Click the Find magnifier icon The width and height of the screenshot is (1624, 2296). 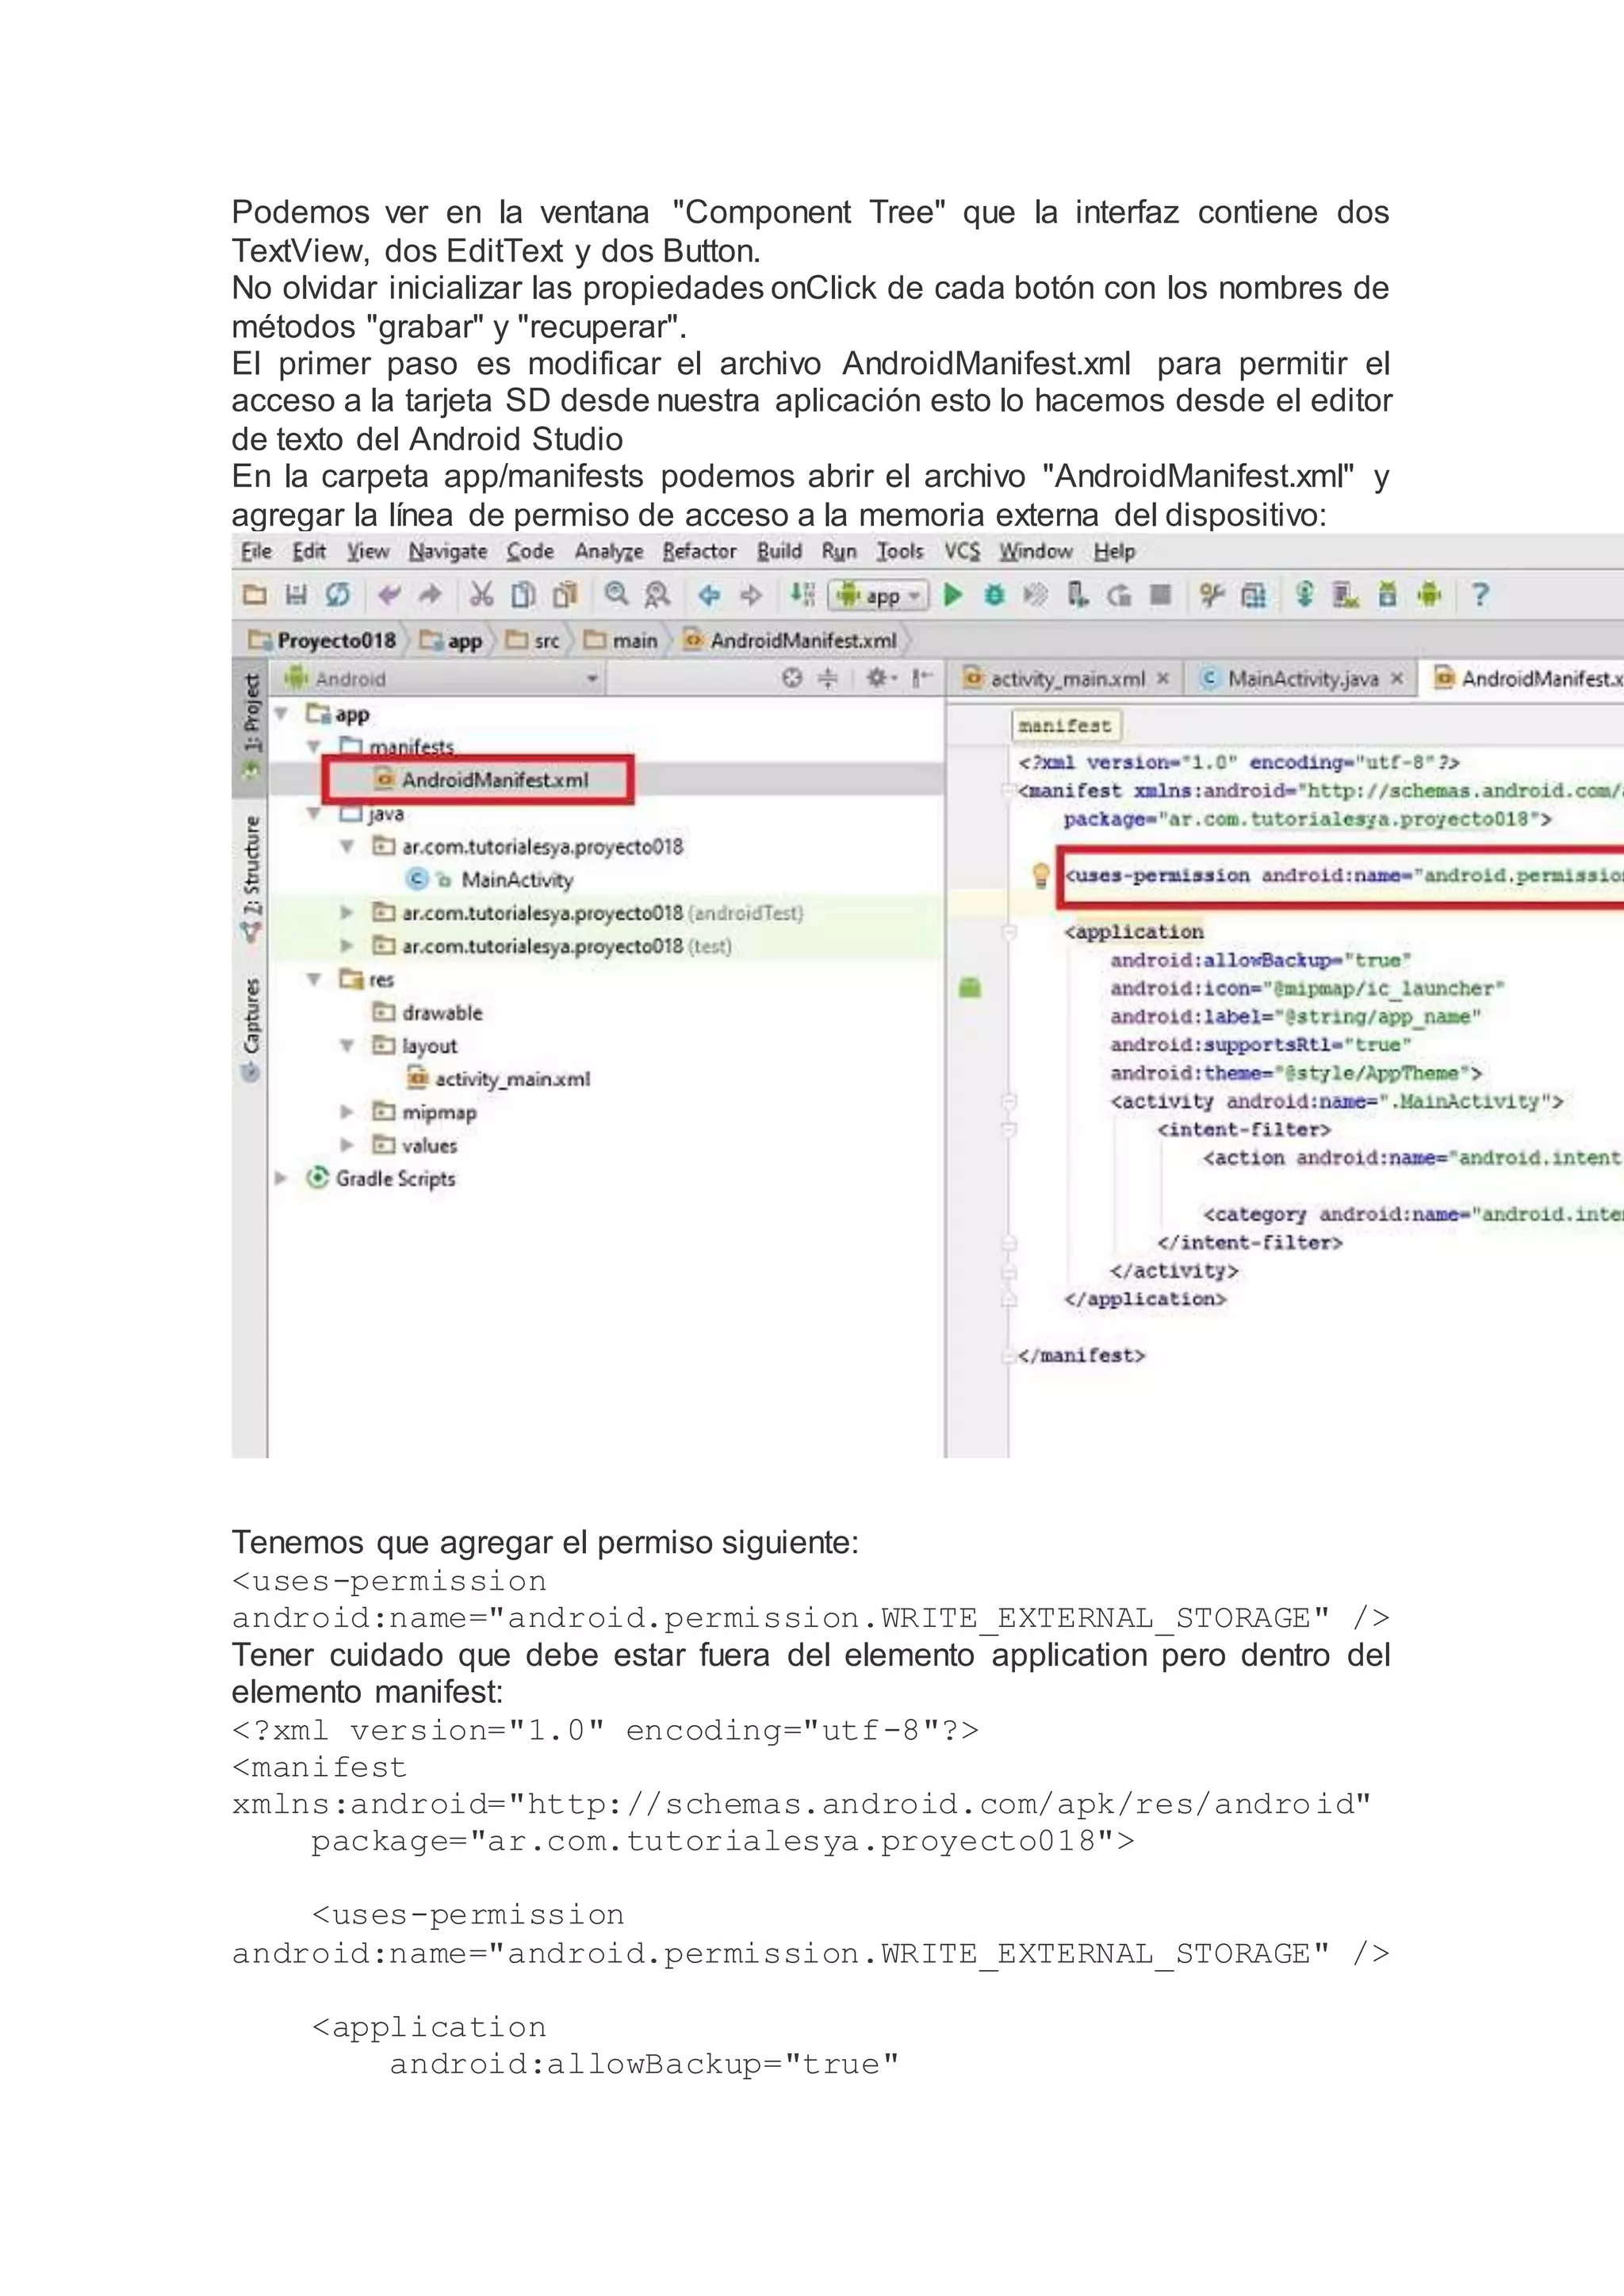[617, 595]
